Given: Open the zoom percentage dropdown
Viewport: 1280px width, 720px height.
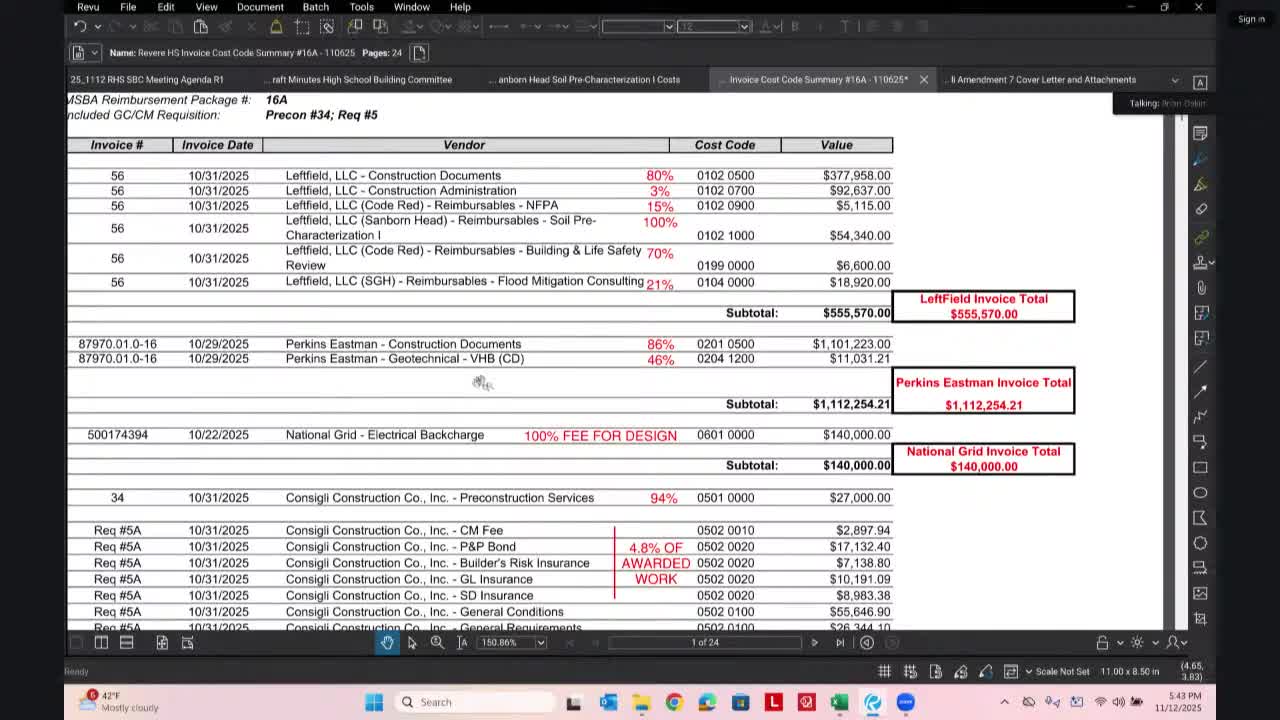Looking at the screenshot, I should tap(540, 643).
